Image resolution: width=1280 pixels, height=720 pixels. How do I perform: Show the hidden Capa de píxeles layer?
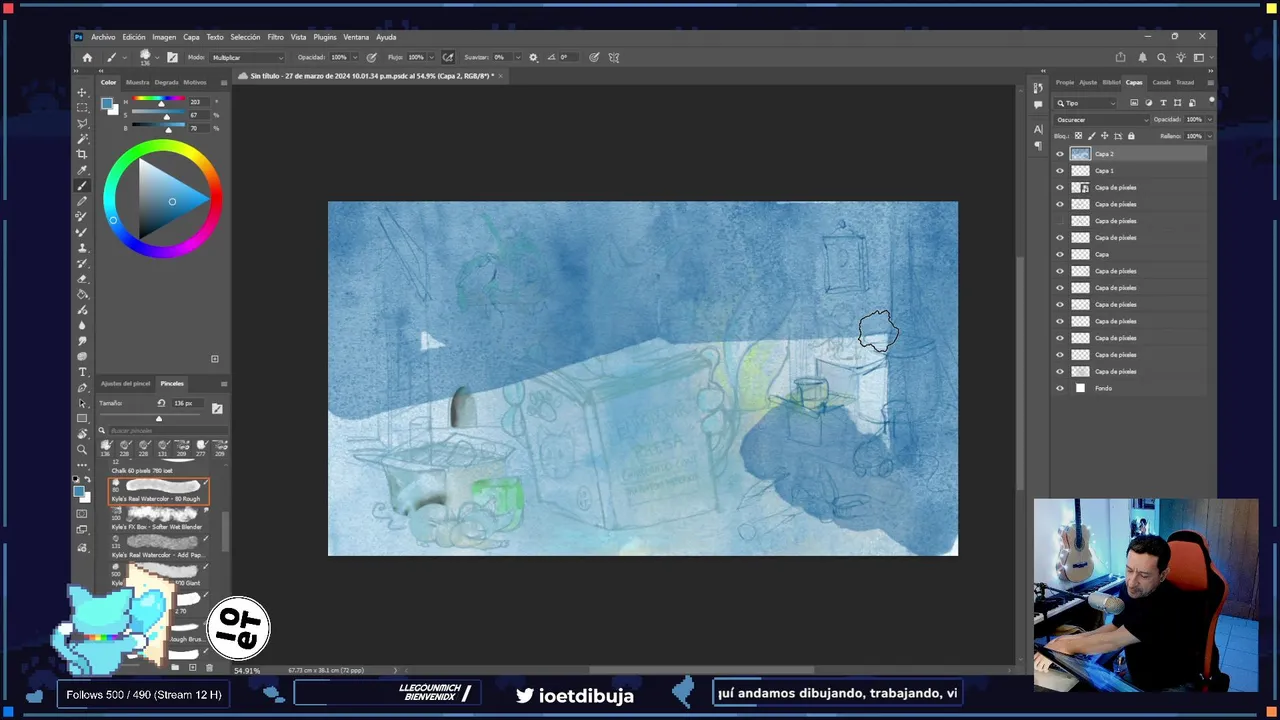(1060, 221)
